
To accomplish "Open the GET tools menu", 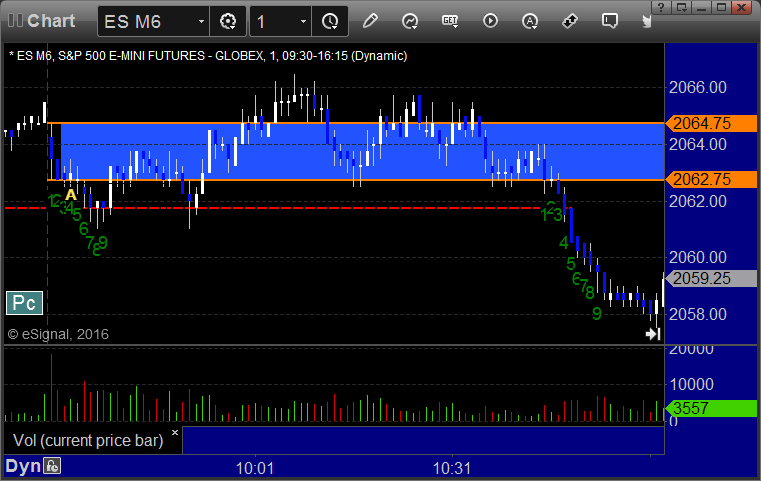I will point(450,21).
